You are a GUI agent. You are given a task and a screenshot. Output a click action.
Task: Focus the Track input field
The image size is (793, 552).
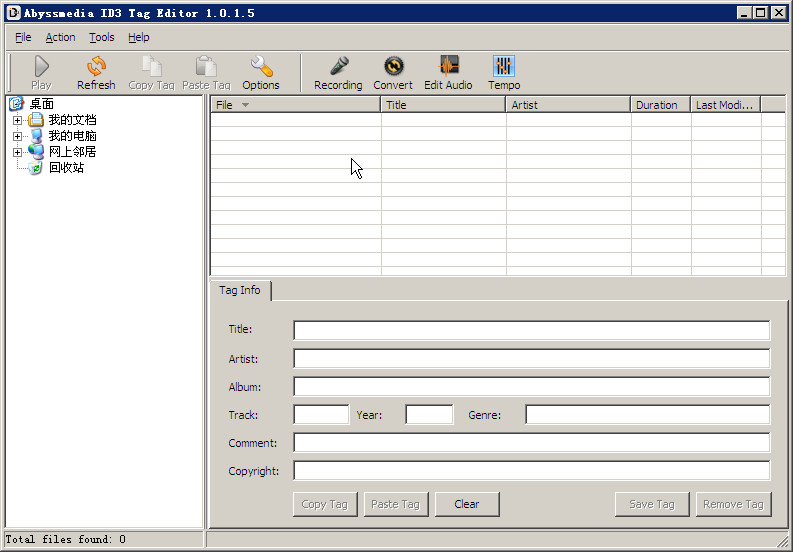321,414
